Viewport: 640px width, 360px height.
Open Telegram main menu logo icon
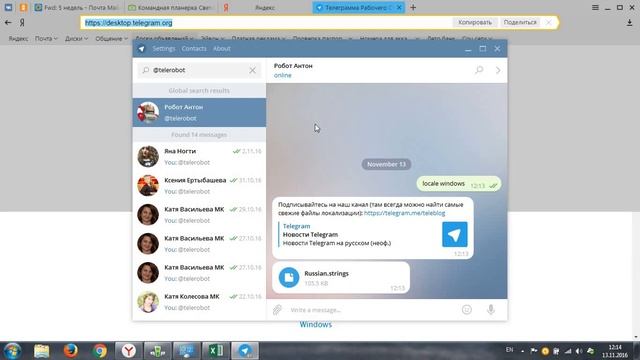pyautogui.click(x=141, y=49)
